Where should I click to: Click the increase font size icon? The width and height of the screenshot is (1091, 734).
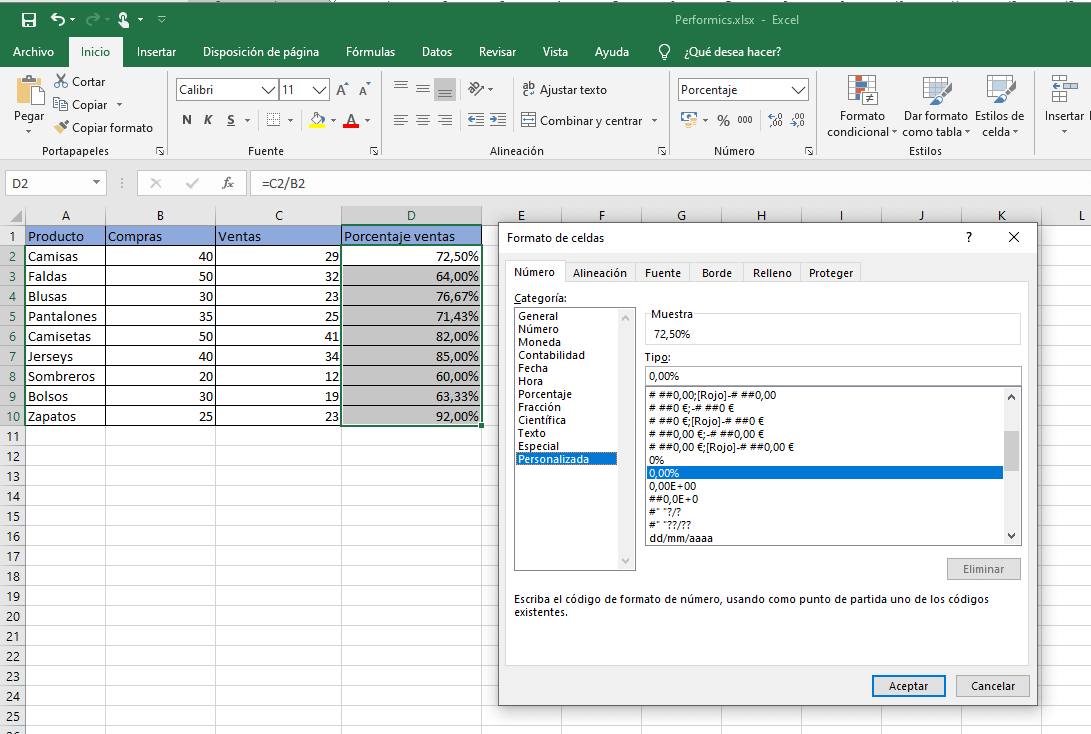(342, 90)
